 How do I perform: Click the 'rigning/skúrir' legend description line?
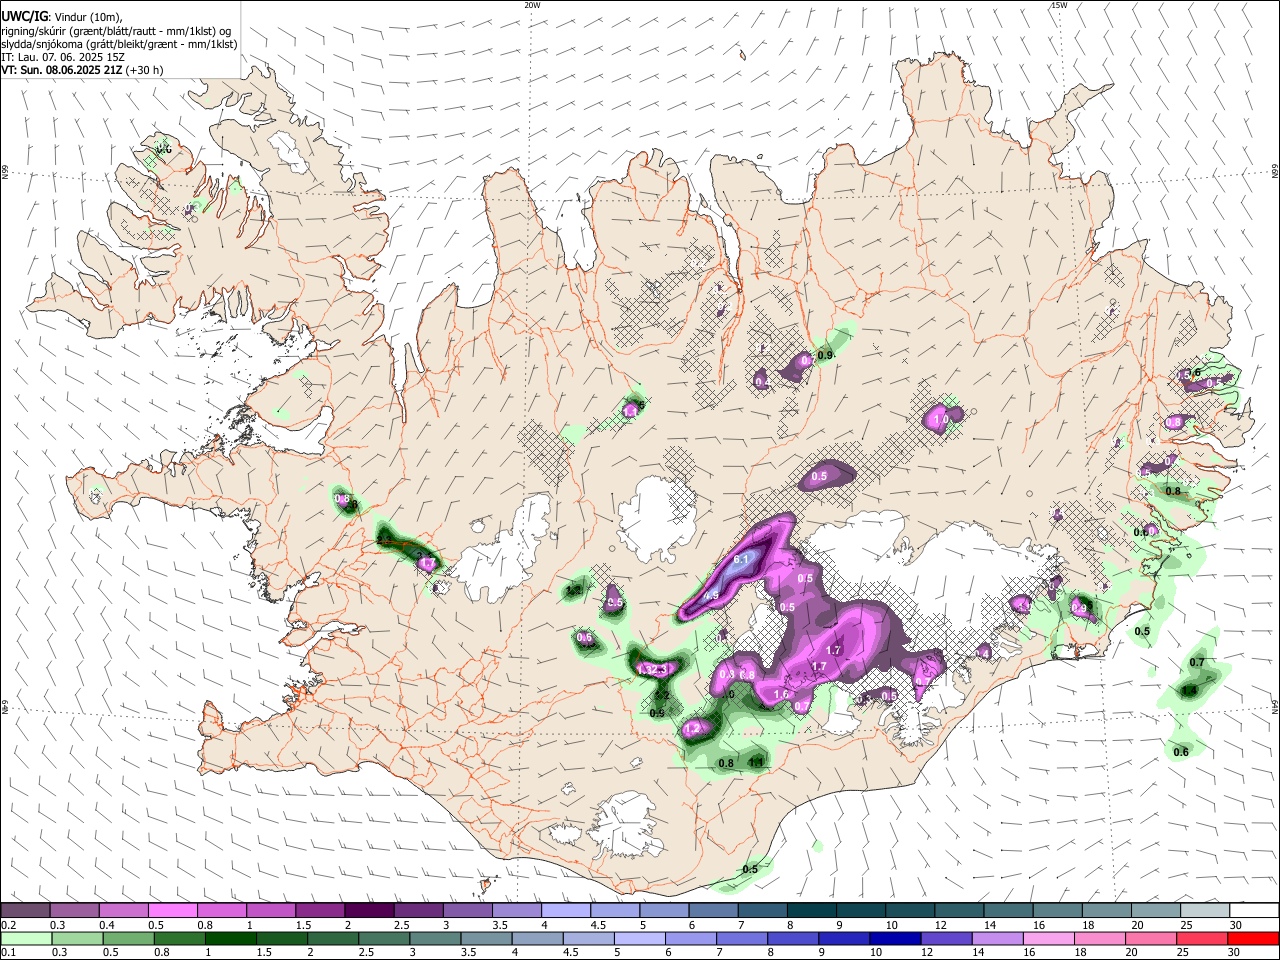point(118,31)
